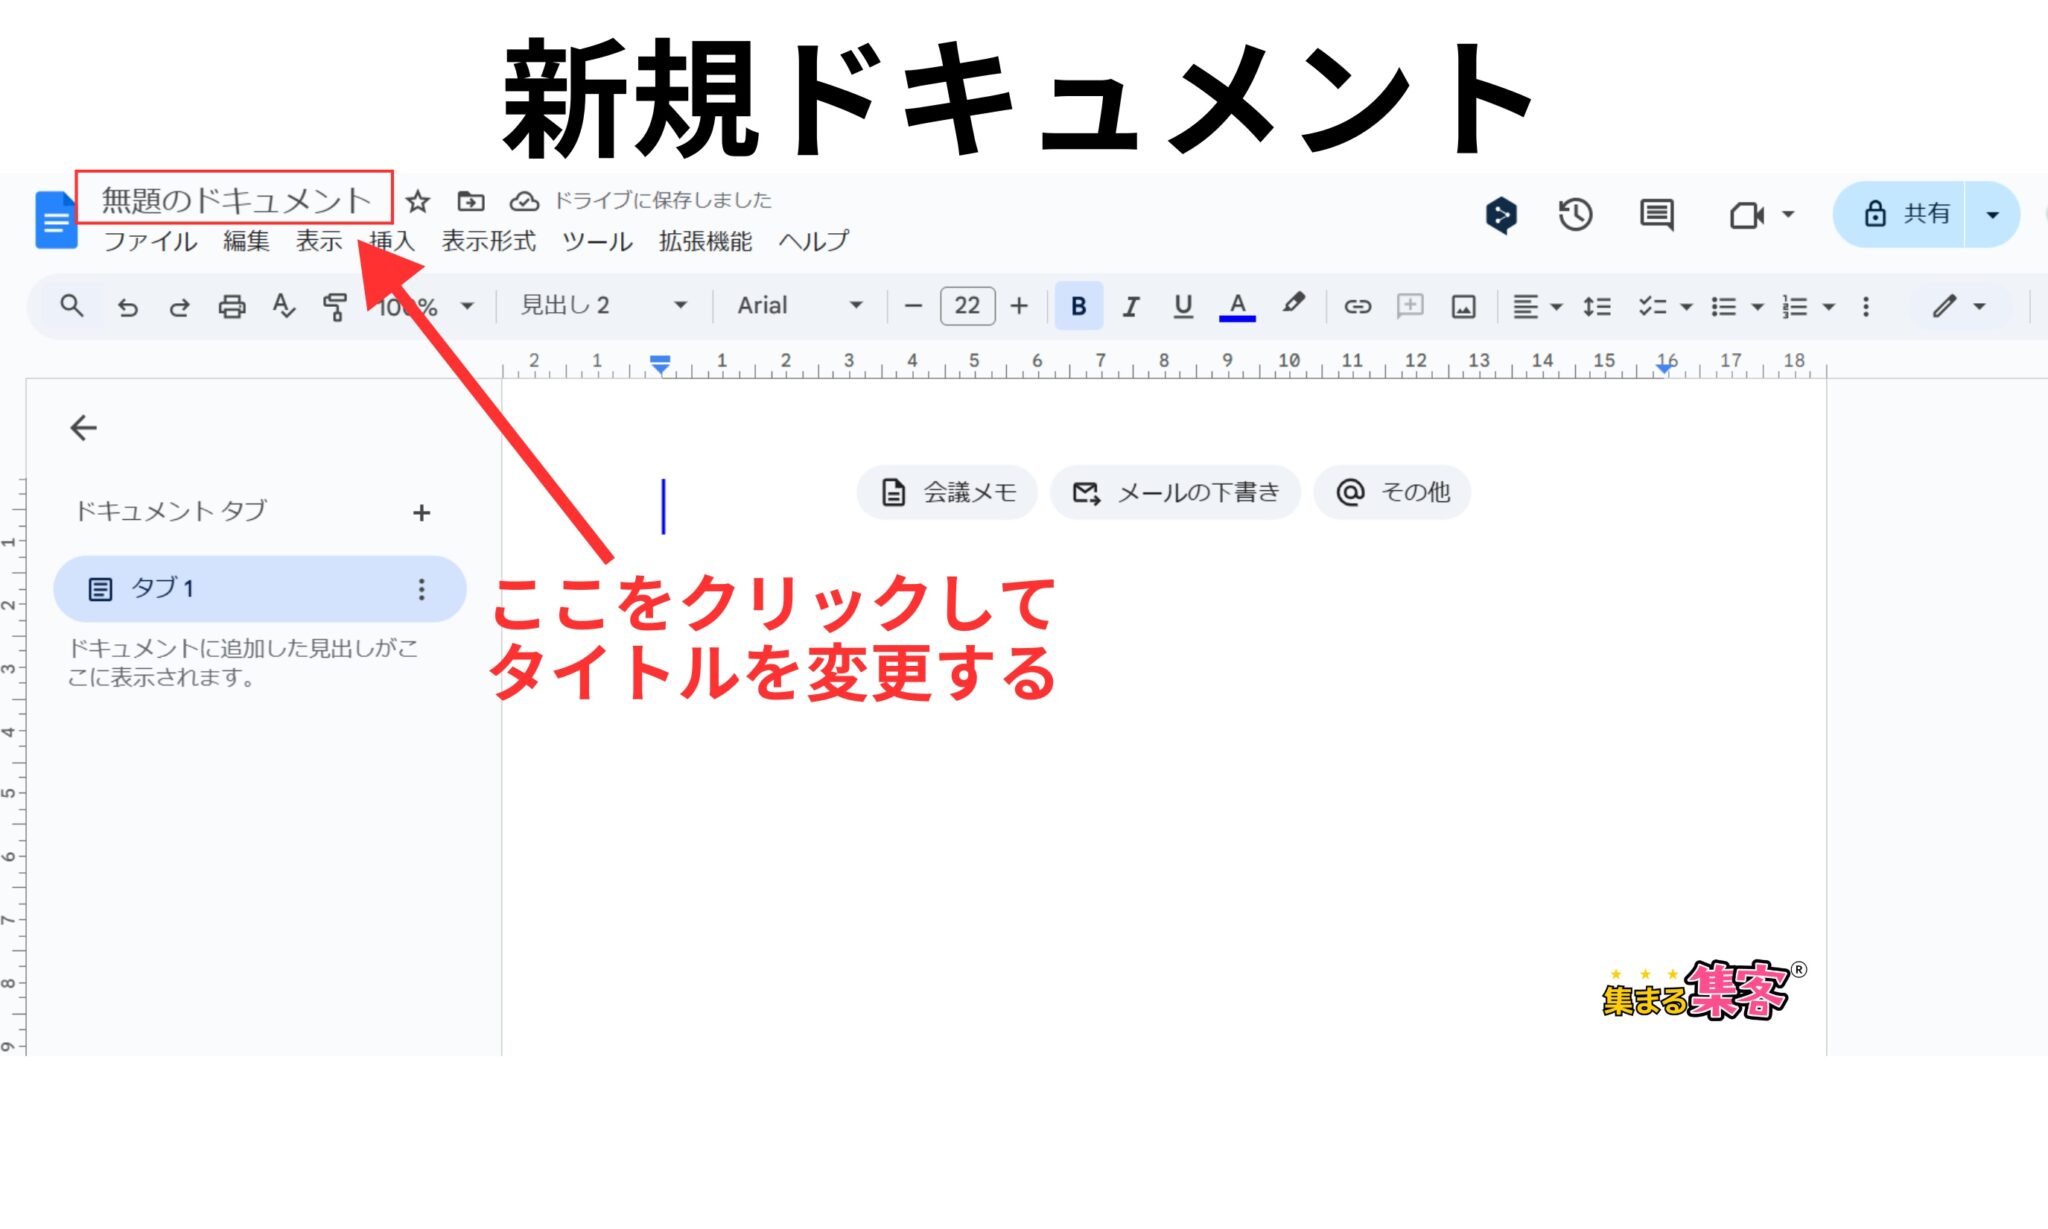Viewport: 2048px width, 1229px height.
Task: Click the bulleted list icon
Action: [x=1723, y=306]
